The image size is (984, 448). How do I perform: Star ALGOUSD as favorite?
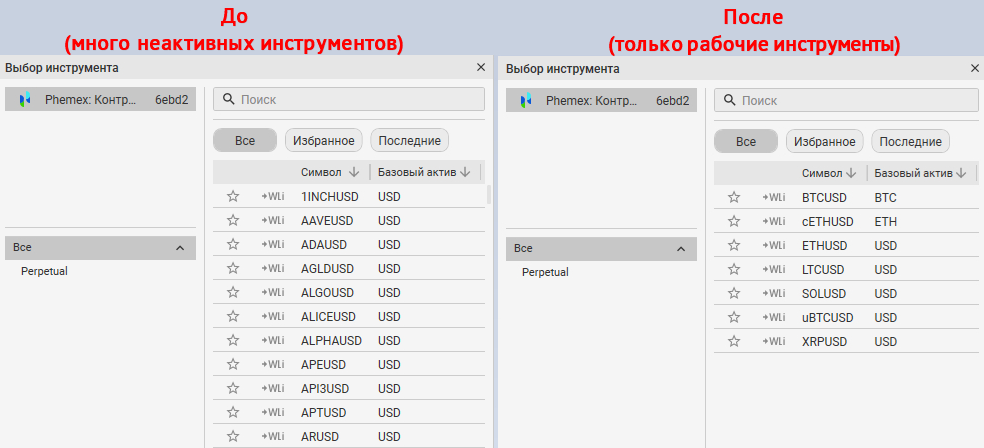click(x=233, y=292)
